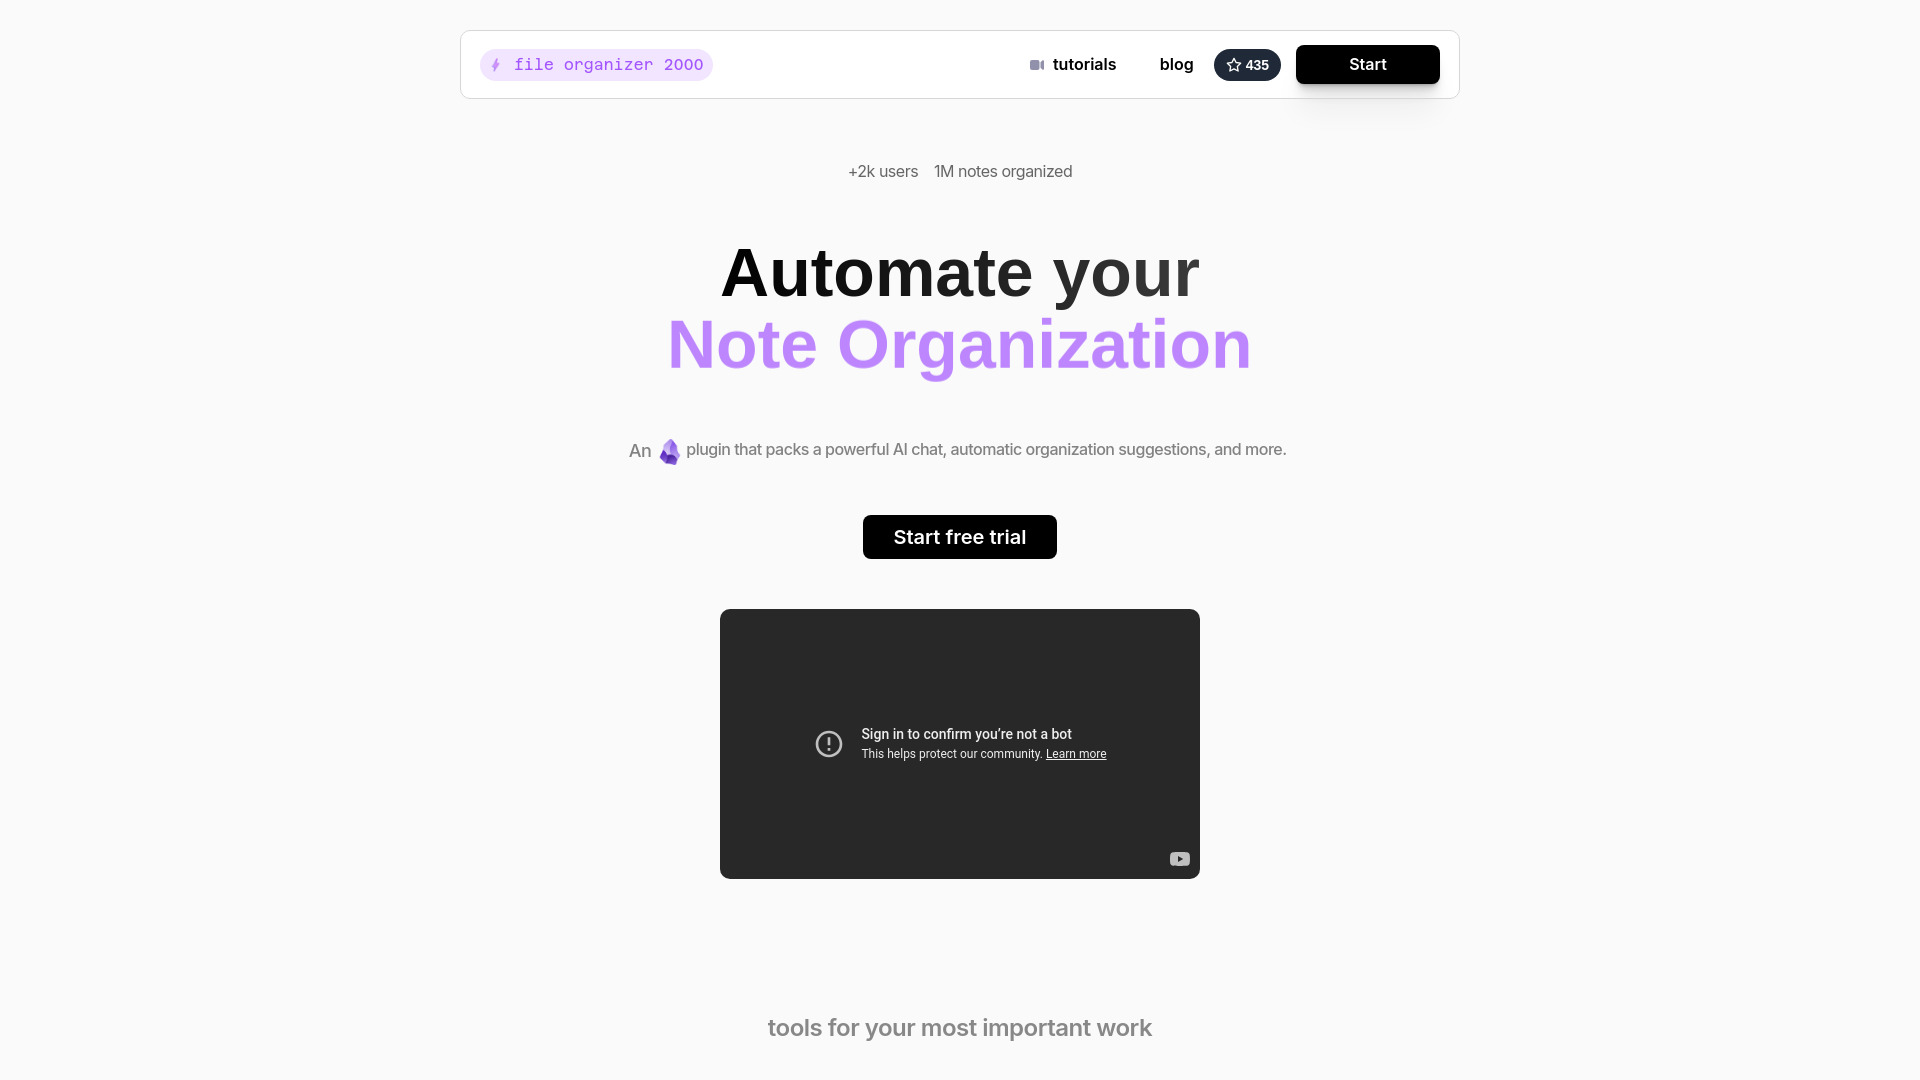This screenshot has height=1080, width=1920.
Task: Toggle sign-in to confirm bot protection
Action: point(960,742)
